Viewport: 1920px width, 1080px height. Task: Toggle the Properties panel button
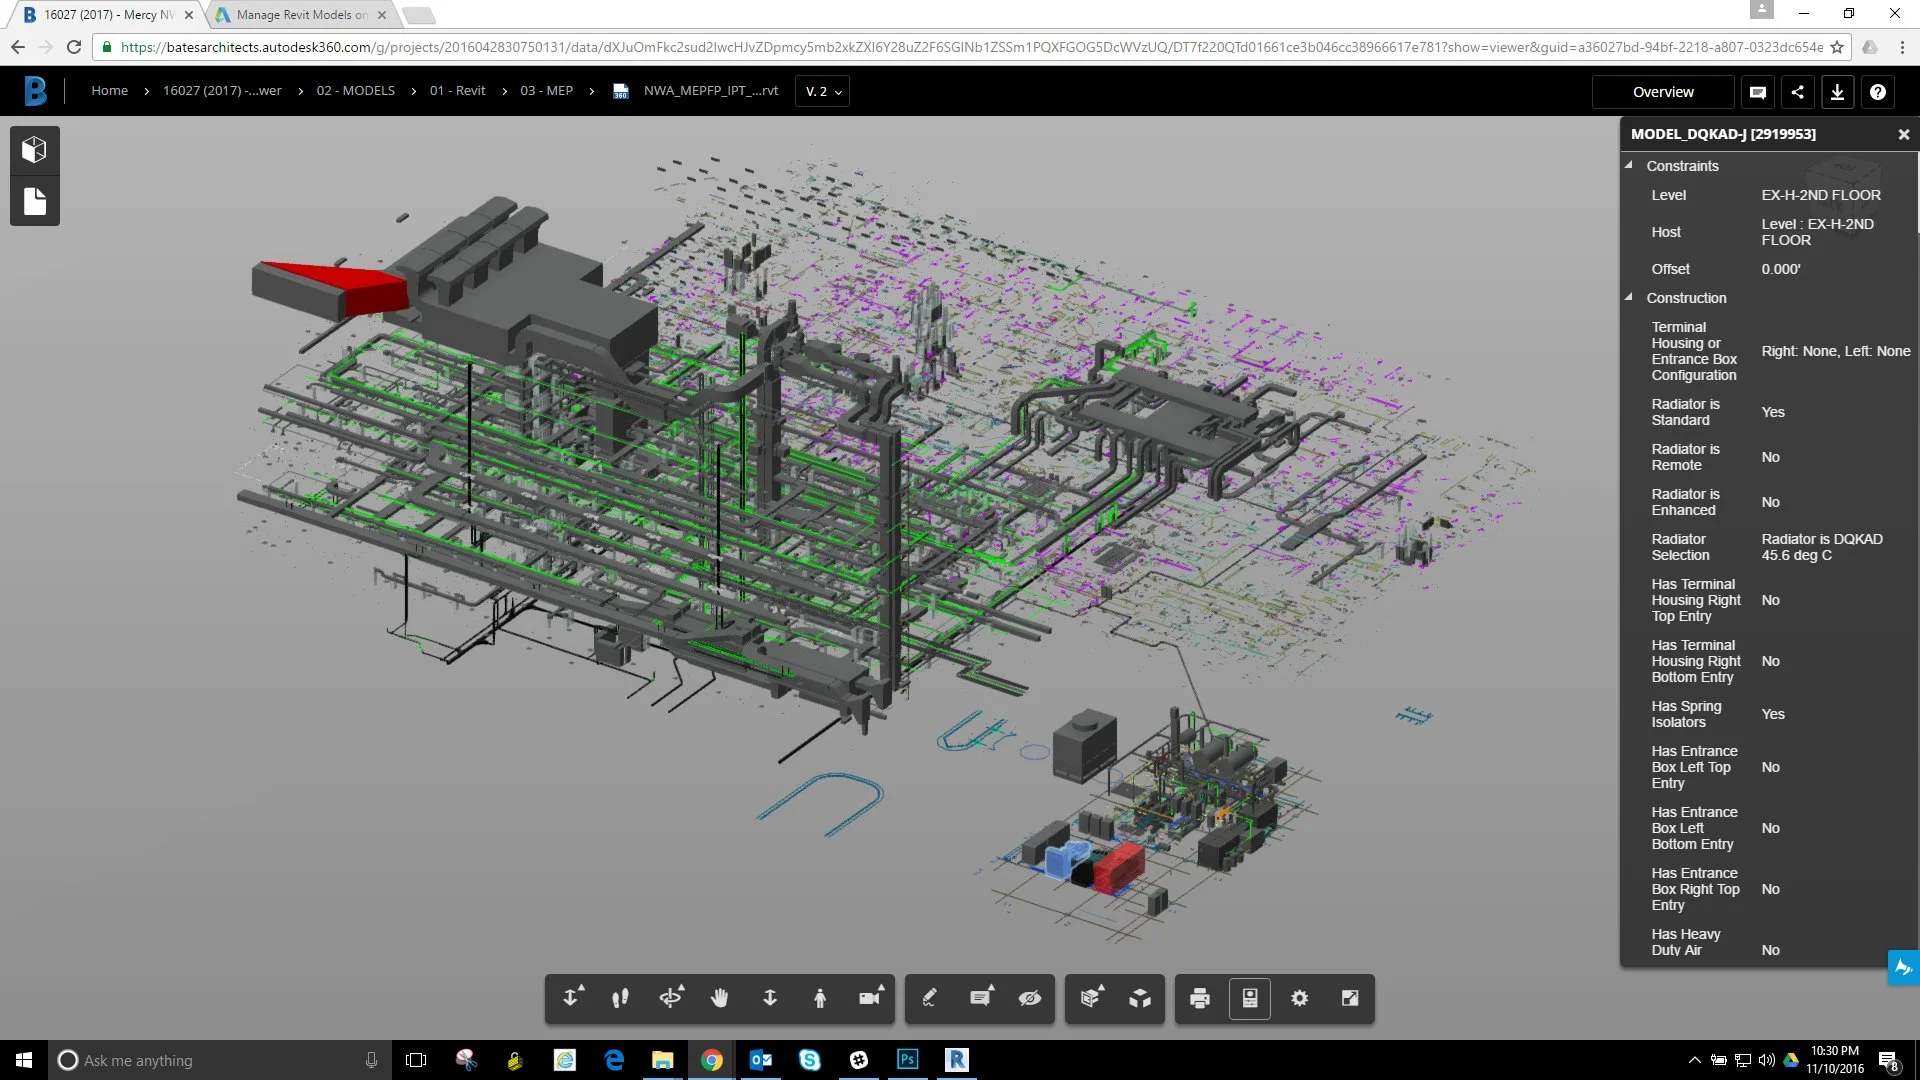tap(1250, 997)
